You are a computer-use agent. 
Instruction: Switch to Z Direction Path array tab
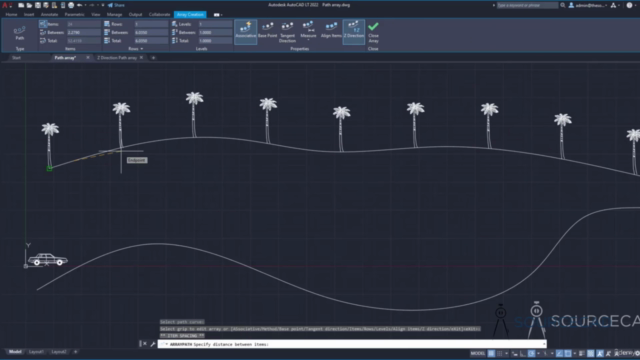(117, 58)
